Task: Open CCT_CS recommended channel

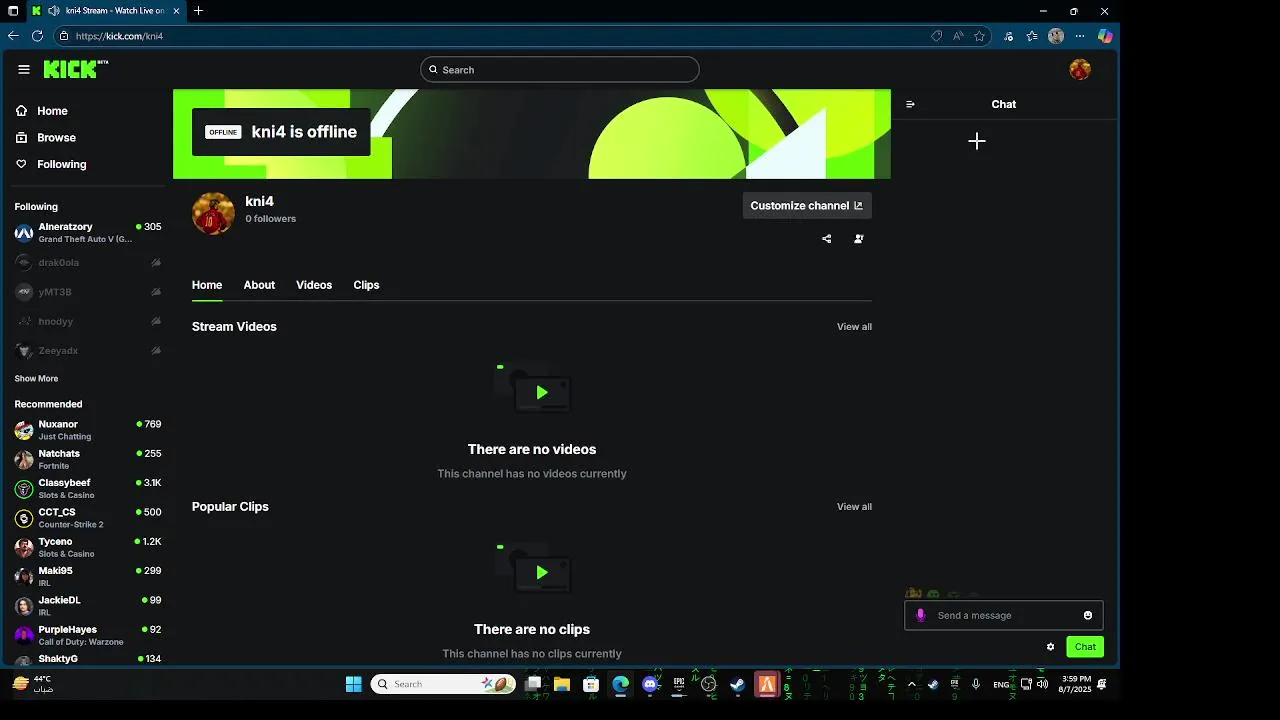Action: (x=88, y=518)
